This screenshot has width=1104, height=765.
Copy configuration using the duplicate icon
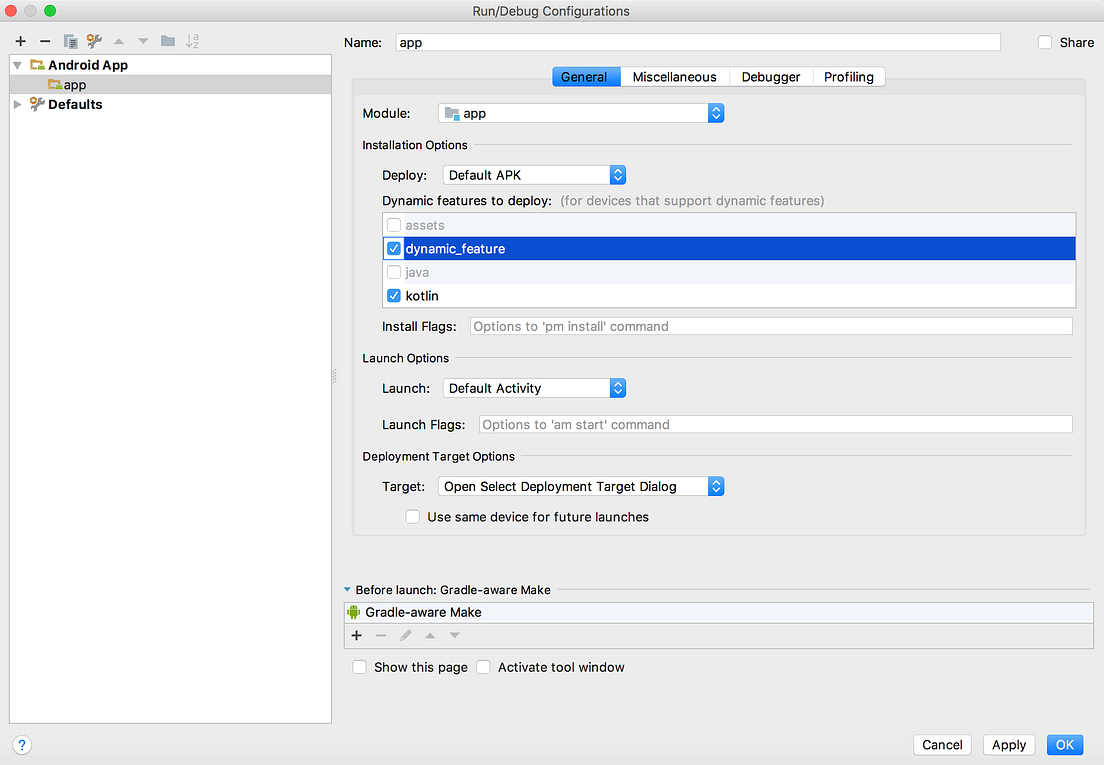click(x=70, y=42)
